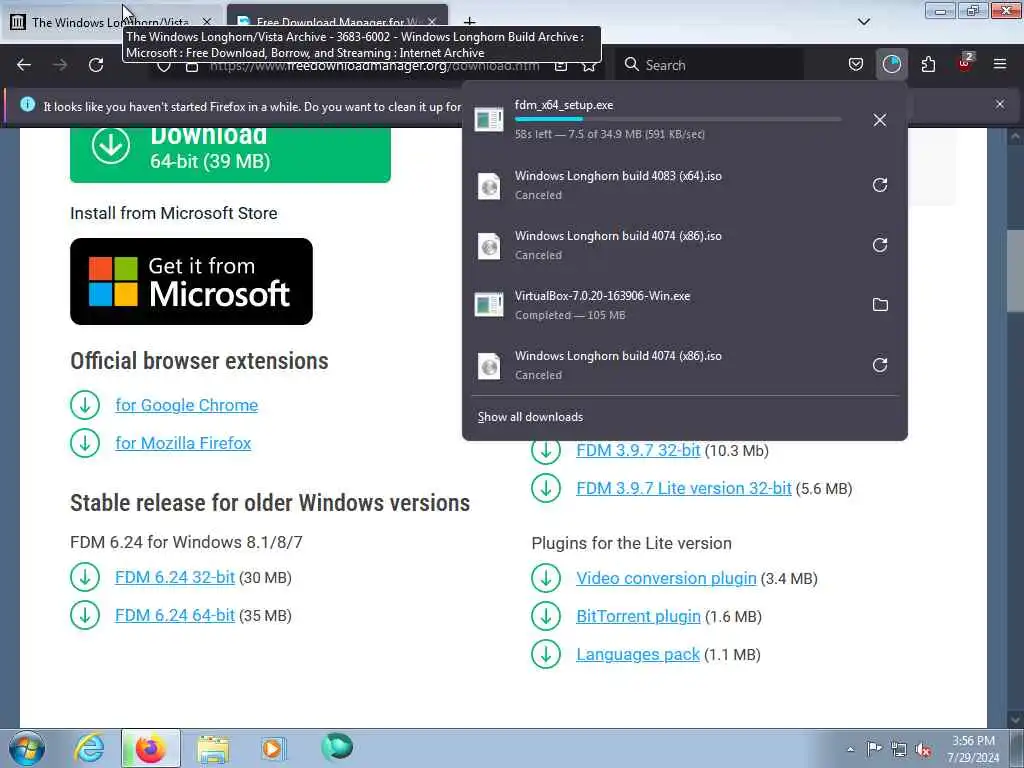Open the Languages pack link
Viewport: 1024px width, 768px height.
pyautogui.click(x=638, y=654)
